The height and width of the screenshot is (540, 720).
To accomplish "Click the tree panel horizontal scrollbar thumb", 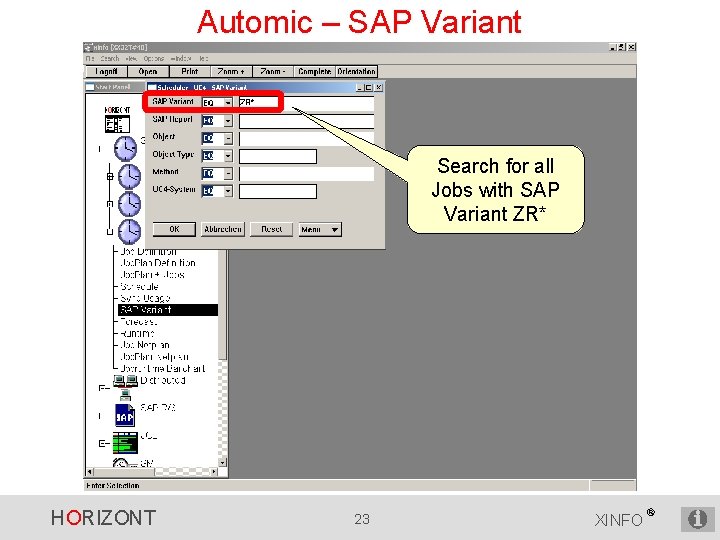I will [124, 472].
